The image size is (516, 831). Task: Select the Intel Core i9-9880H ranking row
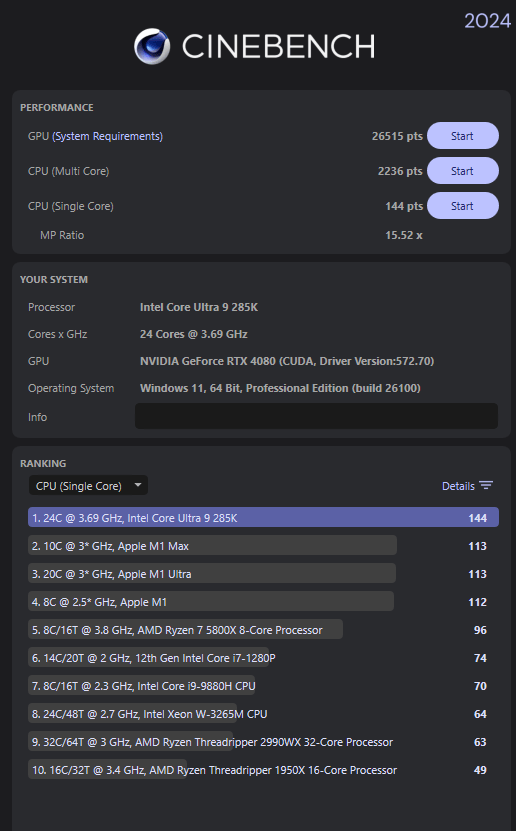263,686
